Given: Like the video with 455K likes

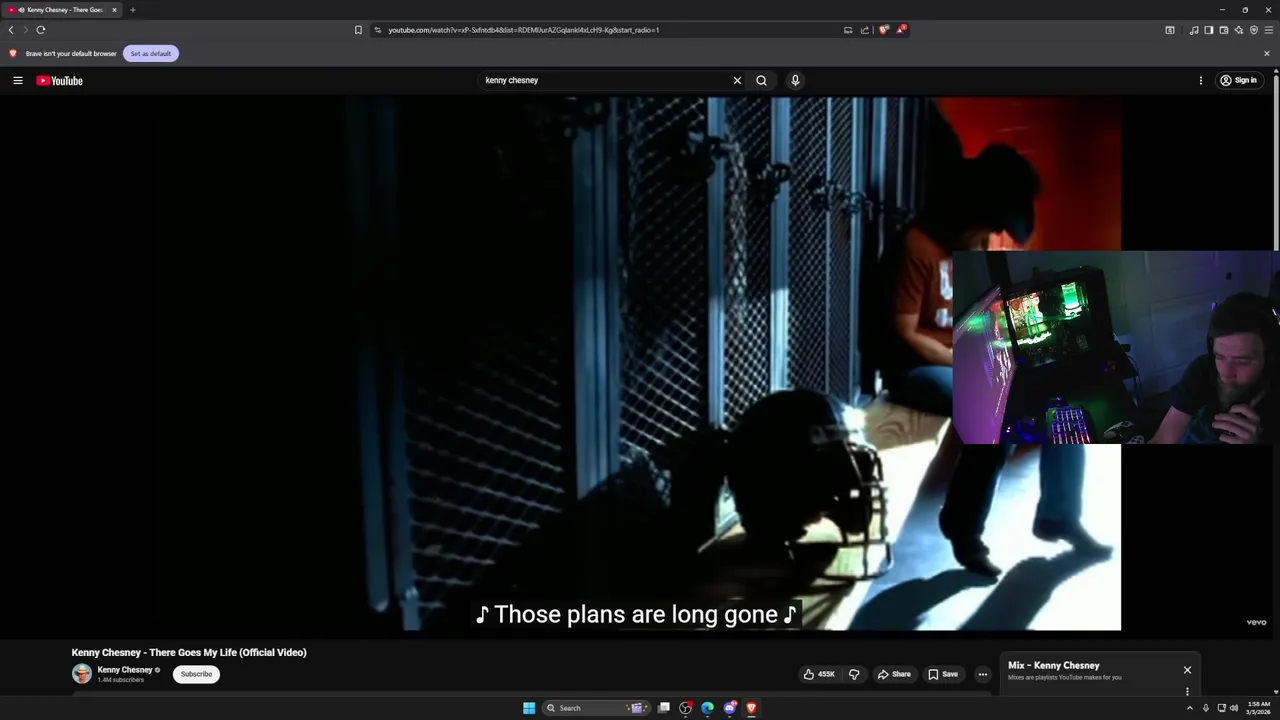Looking at the screenshot, I should (x=819, y=674).
